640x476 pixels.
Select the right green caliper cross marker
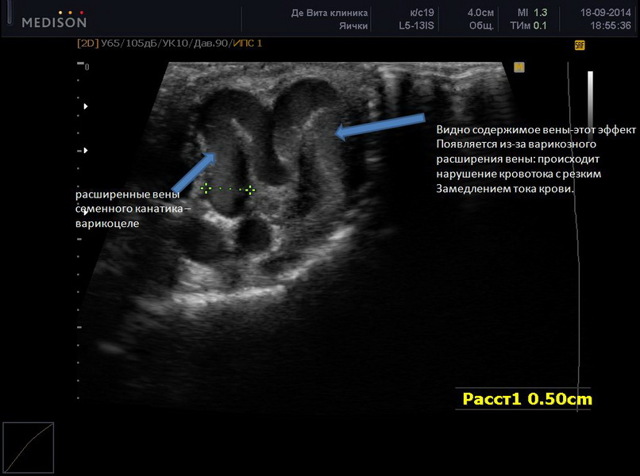(251, 188)
